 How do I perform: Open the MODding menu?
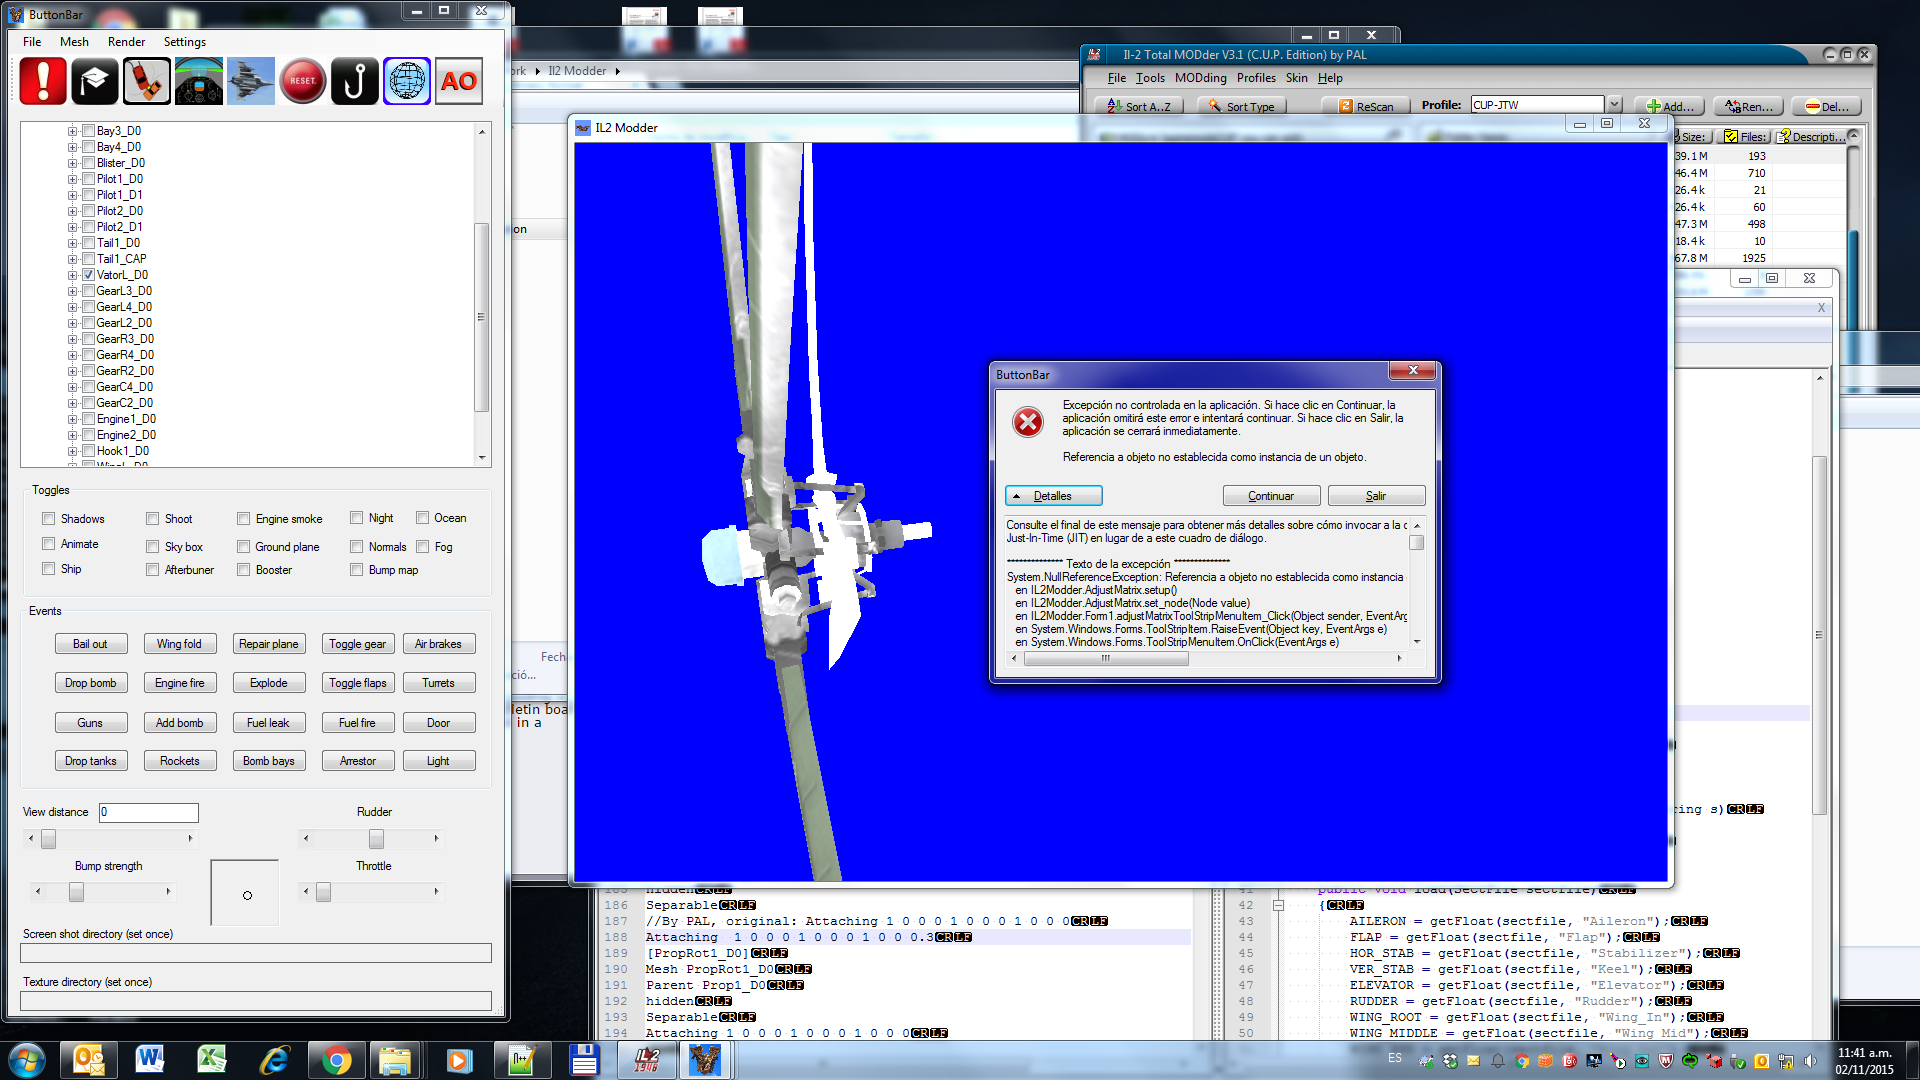[1200, 78]
